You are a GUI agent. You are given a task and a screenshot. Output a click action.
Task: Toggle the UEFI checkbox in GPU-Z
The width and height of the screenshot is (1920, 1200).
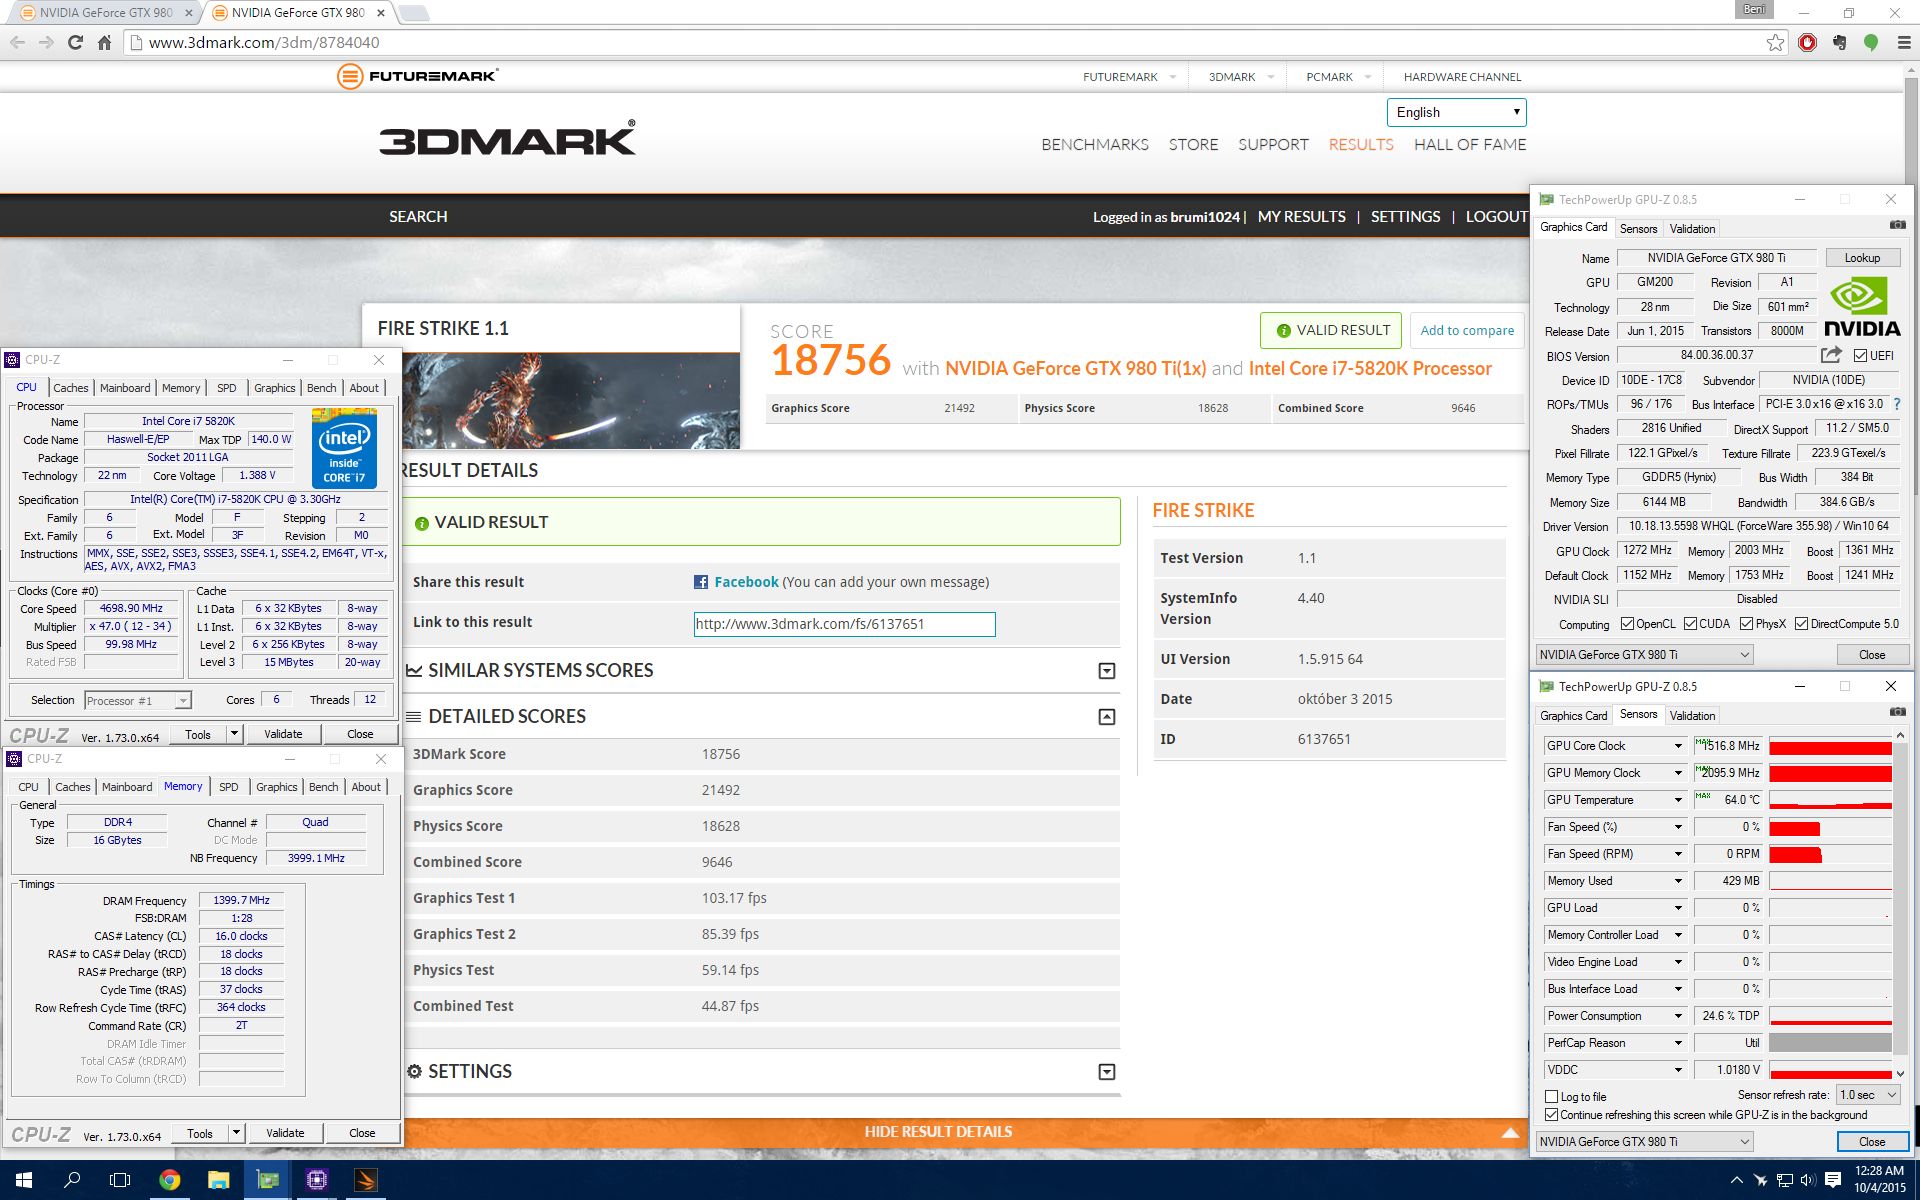tap(1860, 356)
